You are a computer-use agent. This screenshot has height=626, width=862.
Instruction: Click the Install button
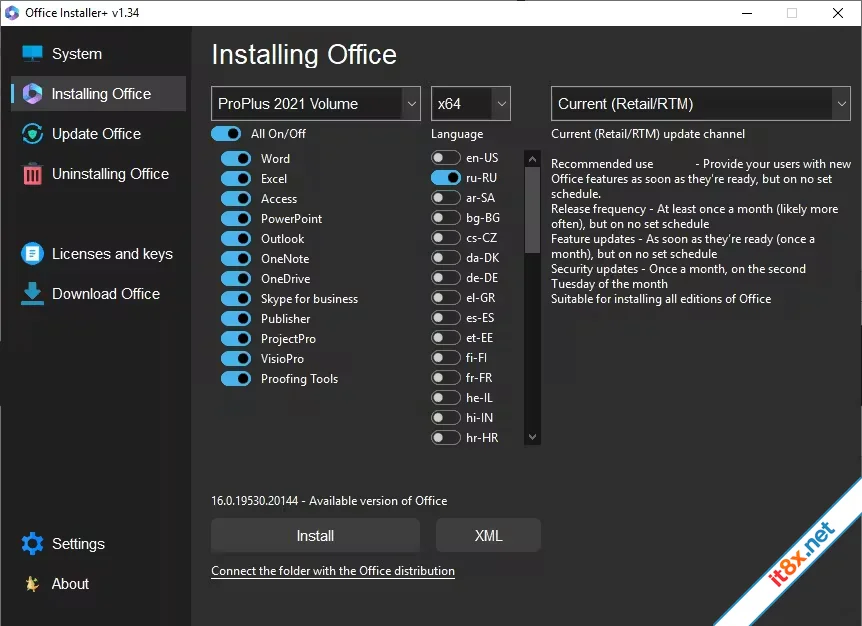click(x=315, y=535)
